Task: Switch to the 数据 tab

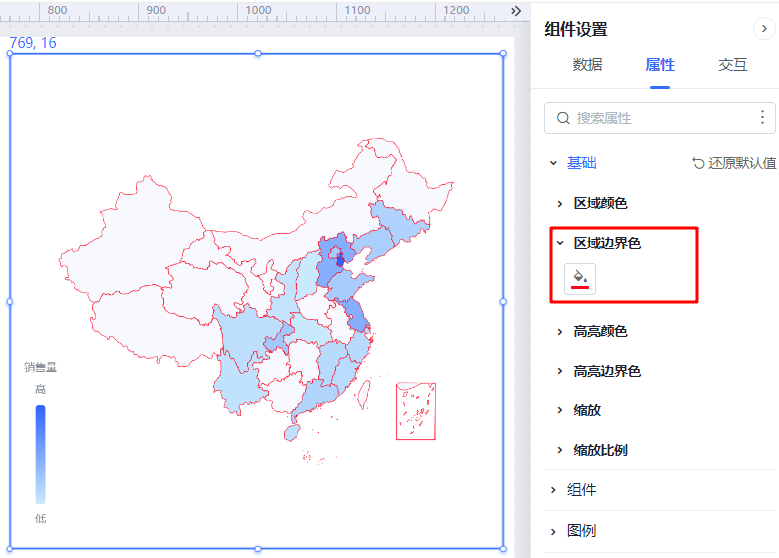Action: pos(587,65)
